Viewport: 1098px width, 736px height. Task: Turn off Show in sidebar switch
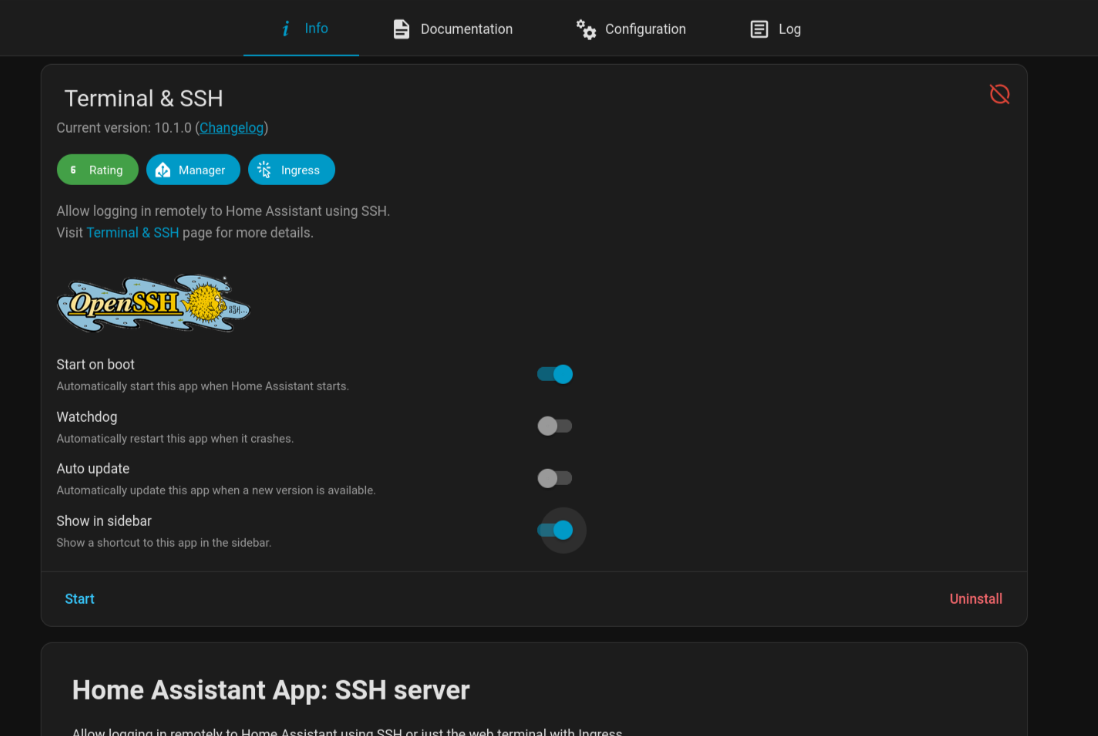tap(555, 530)
